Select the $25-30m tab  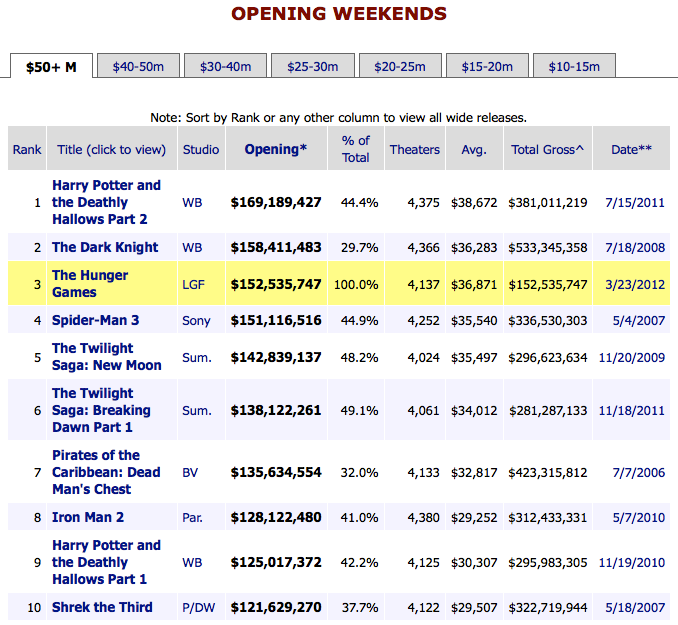coord(313,67)
